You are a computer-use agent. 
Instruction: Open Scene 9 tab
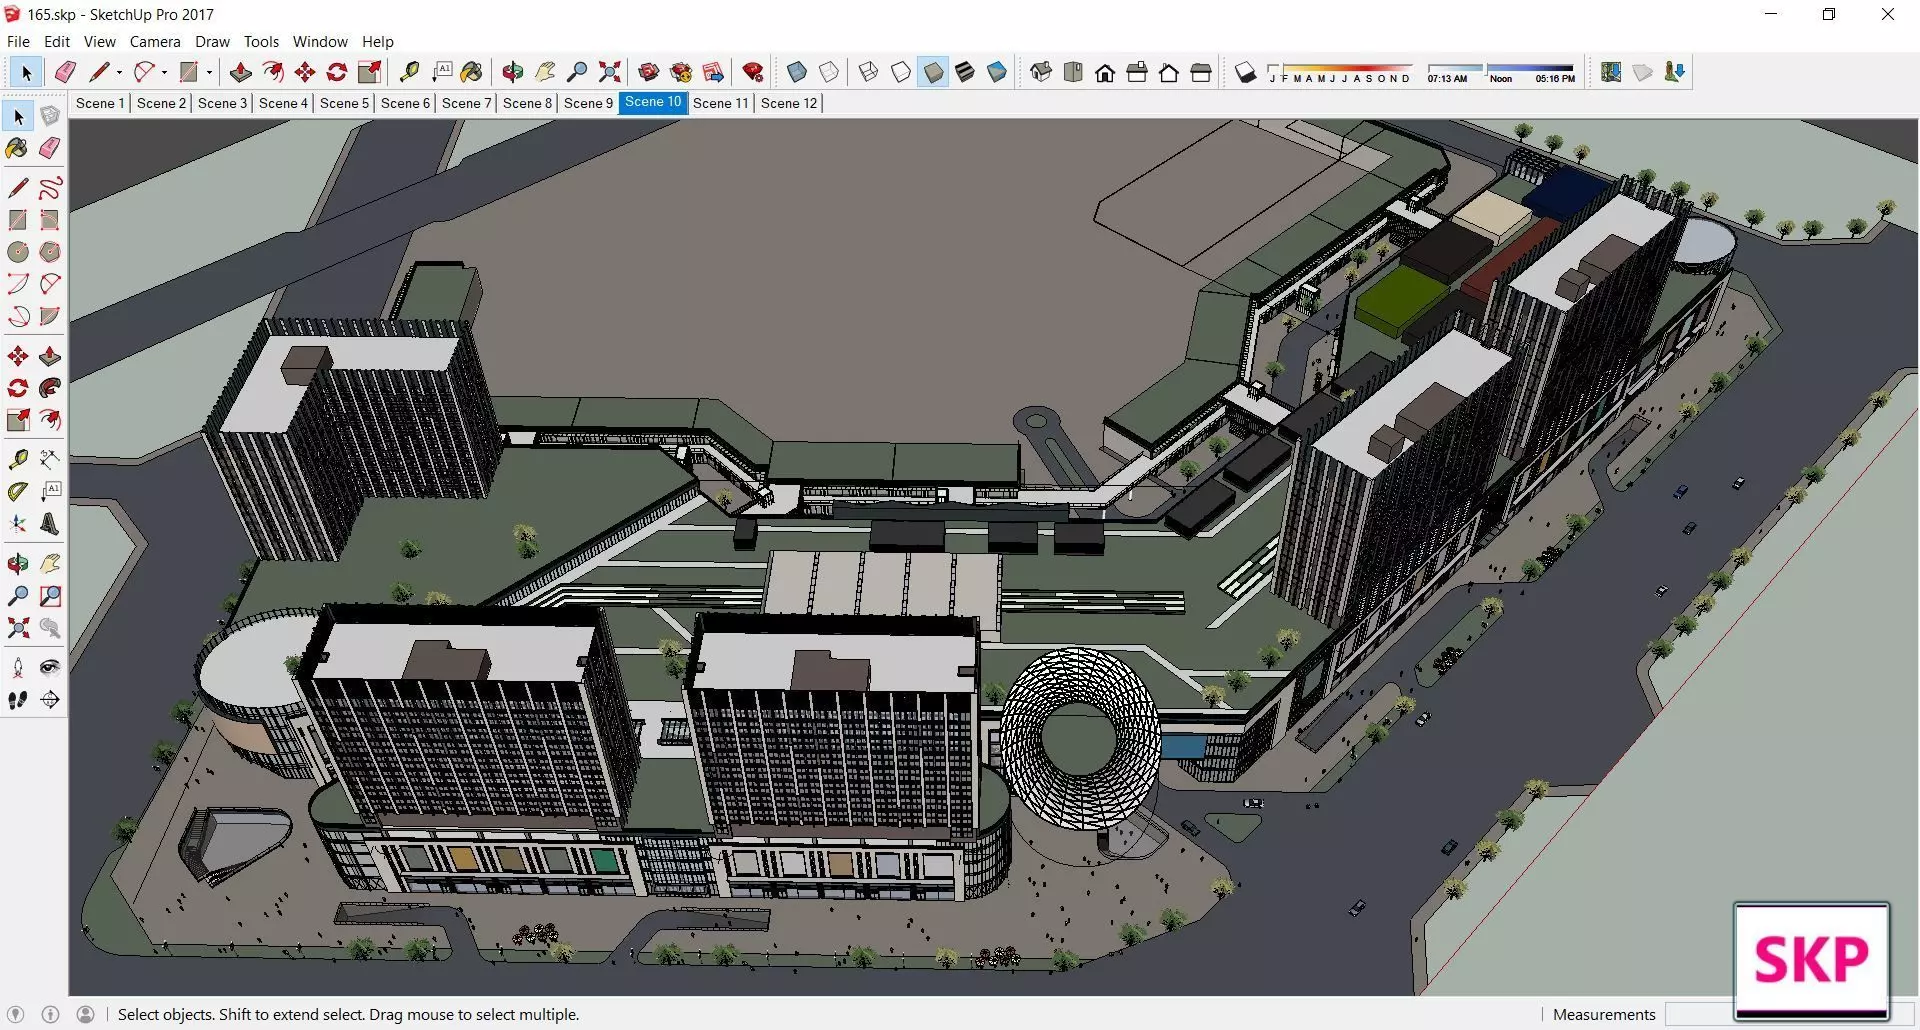[x=588, y=103]
